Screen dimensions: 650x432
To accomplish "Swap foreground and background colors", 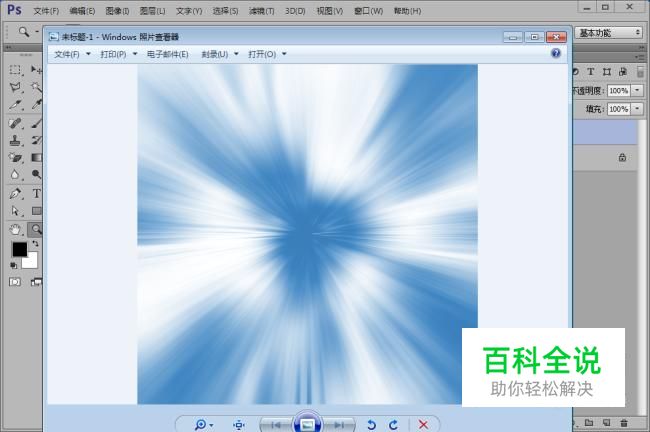I will (x=35, y=244).
